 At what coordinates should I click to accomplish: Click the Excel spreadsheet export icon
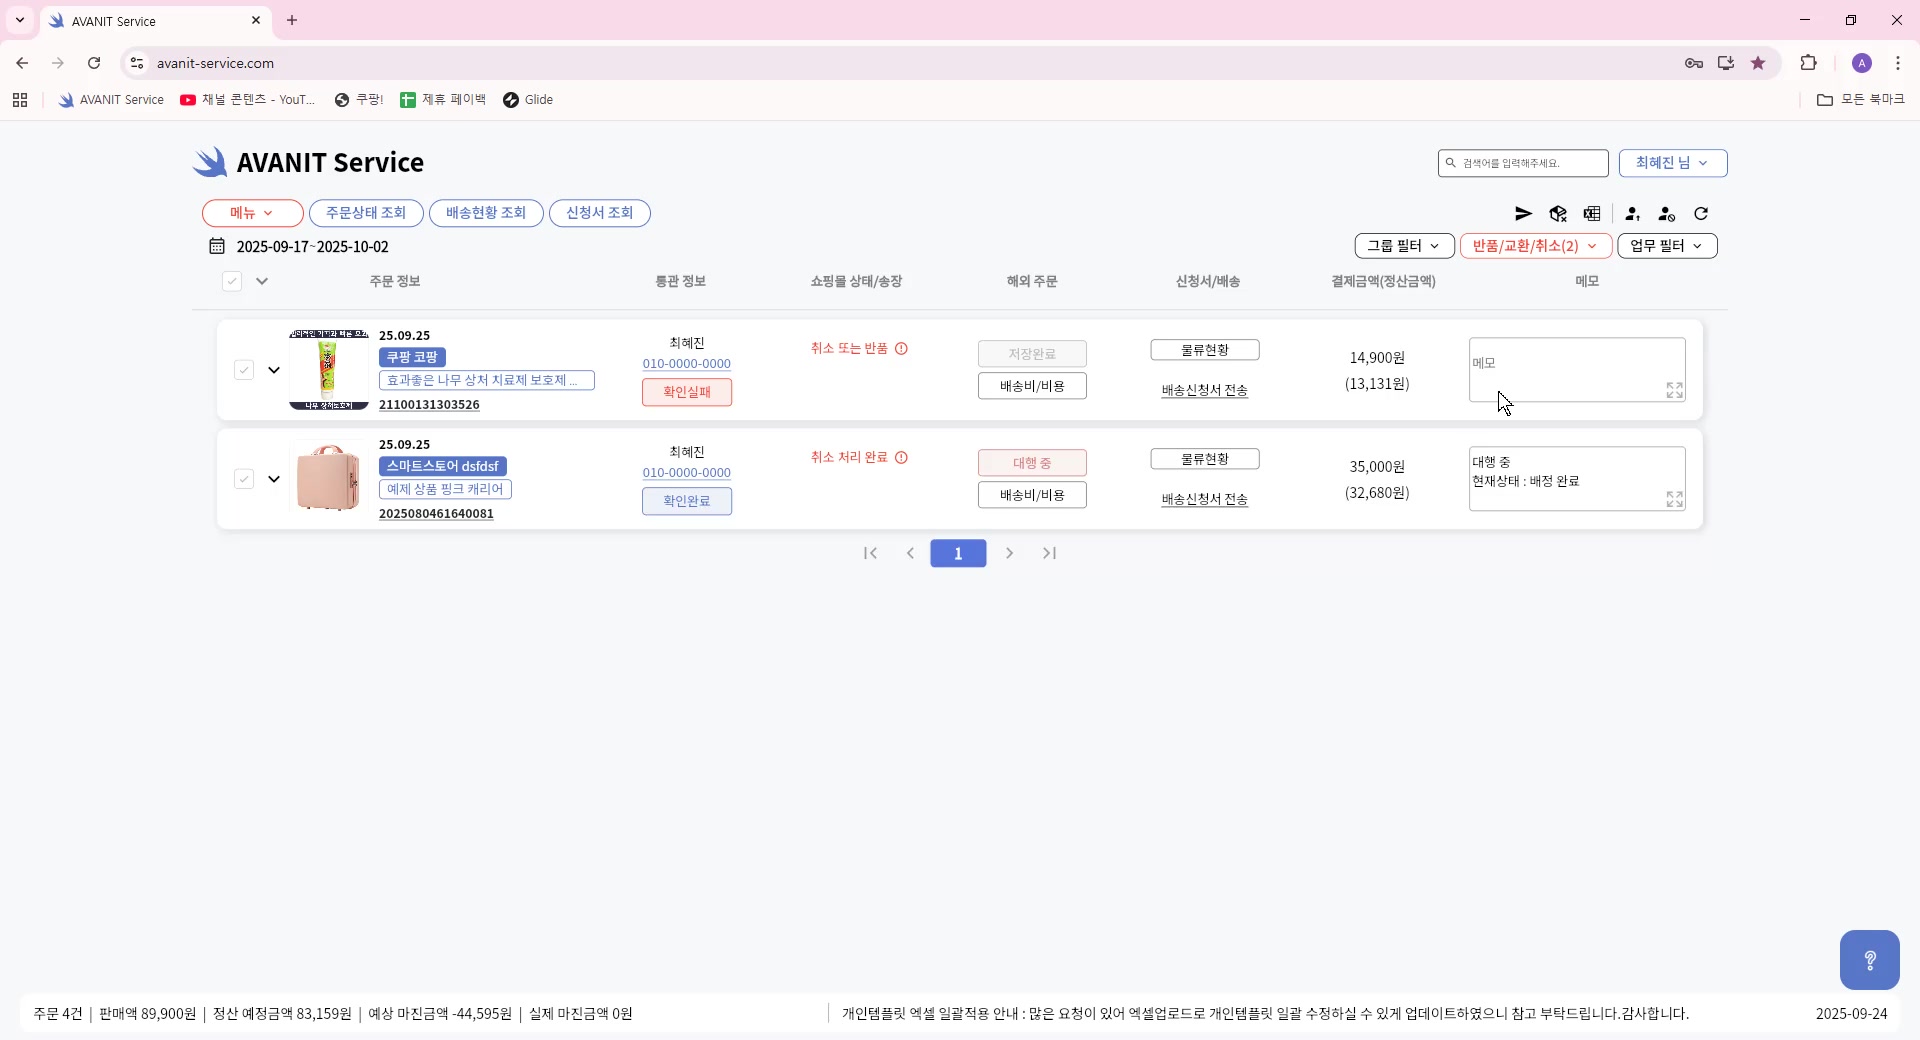(1592, 214)
